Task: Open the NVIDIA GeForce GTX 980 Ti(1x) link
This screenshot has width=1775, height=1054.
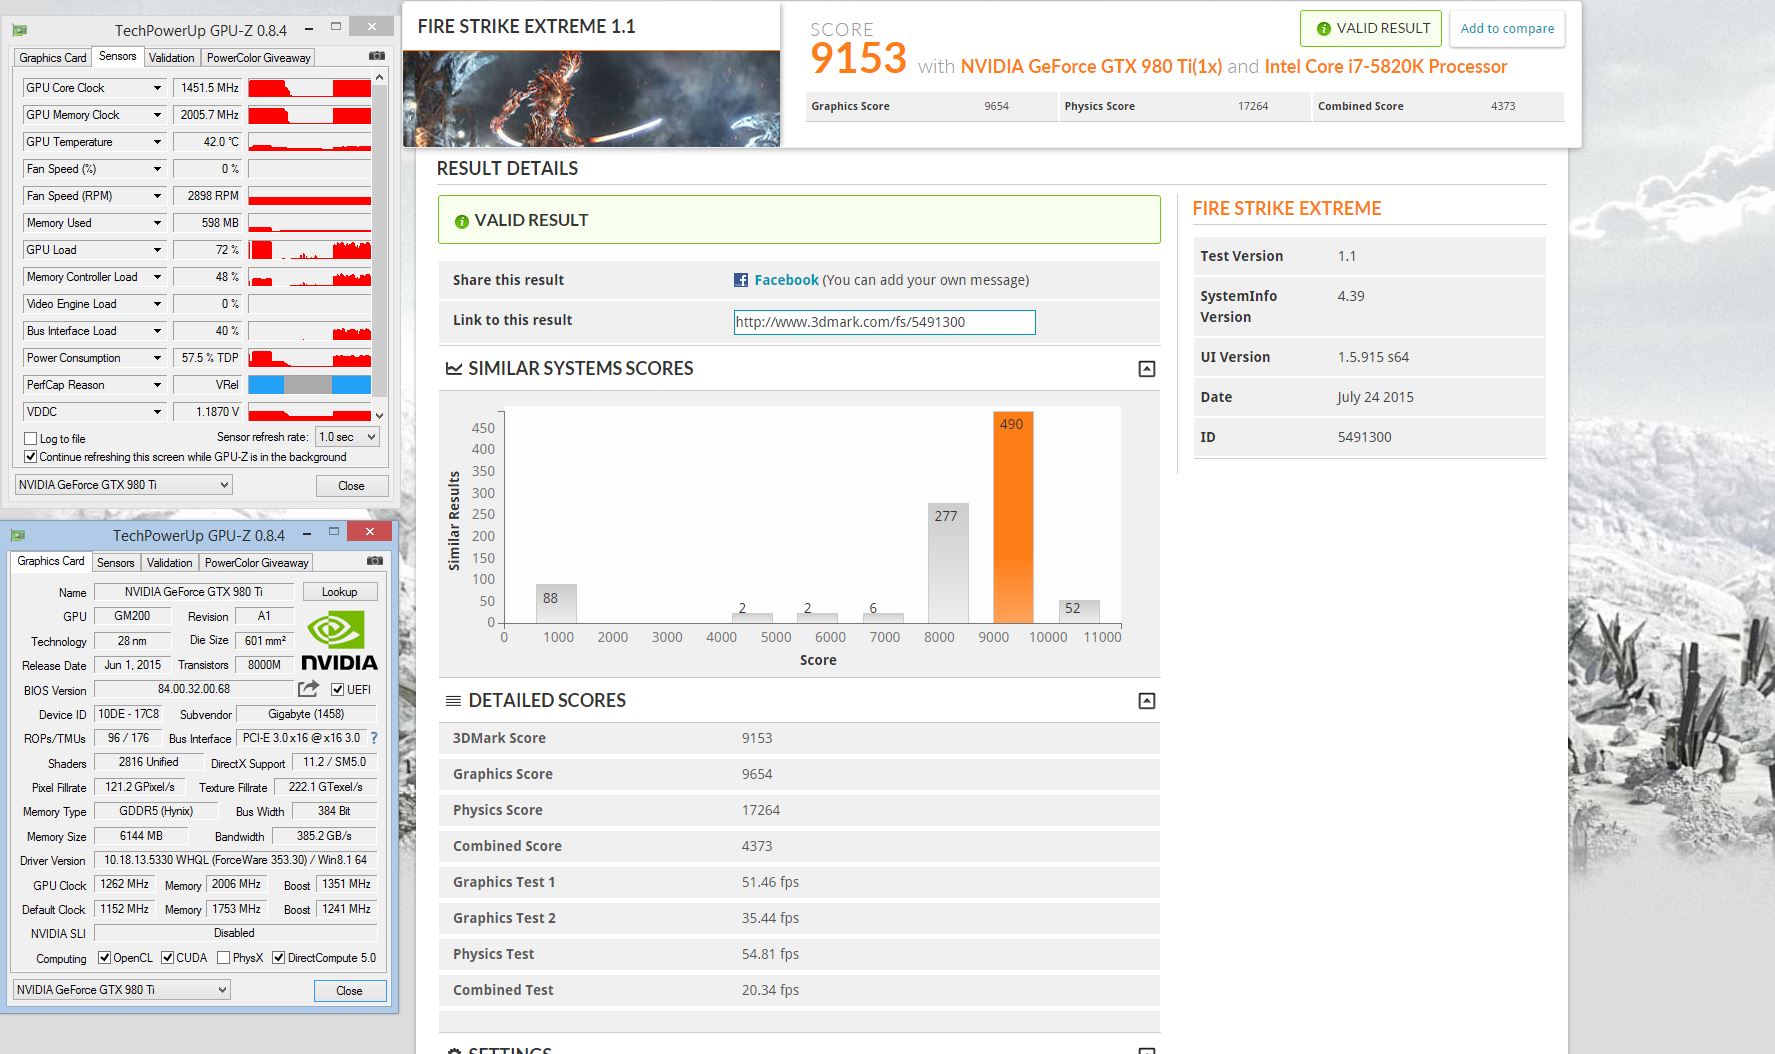Action: 1091,67
